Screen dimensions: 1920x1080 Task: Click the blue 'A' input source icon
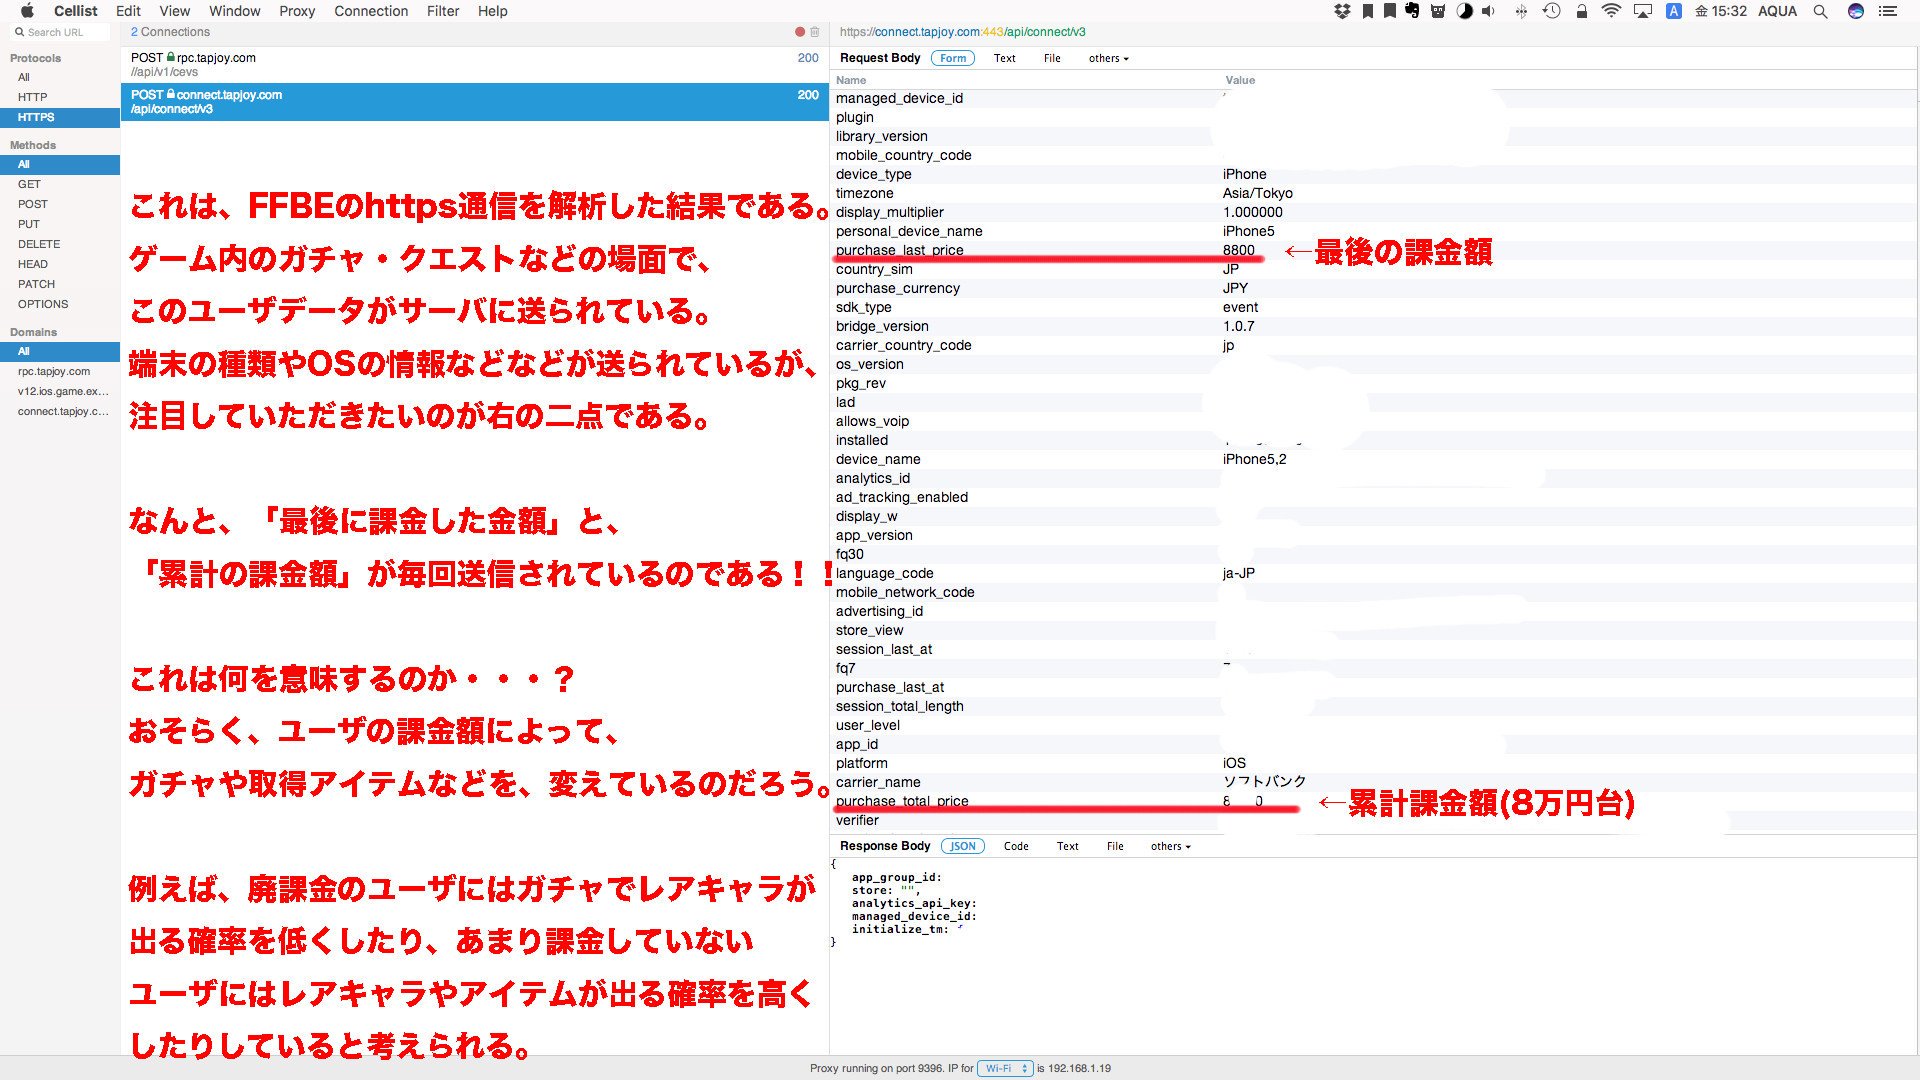click(x=1673, y=11)
